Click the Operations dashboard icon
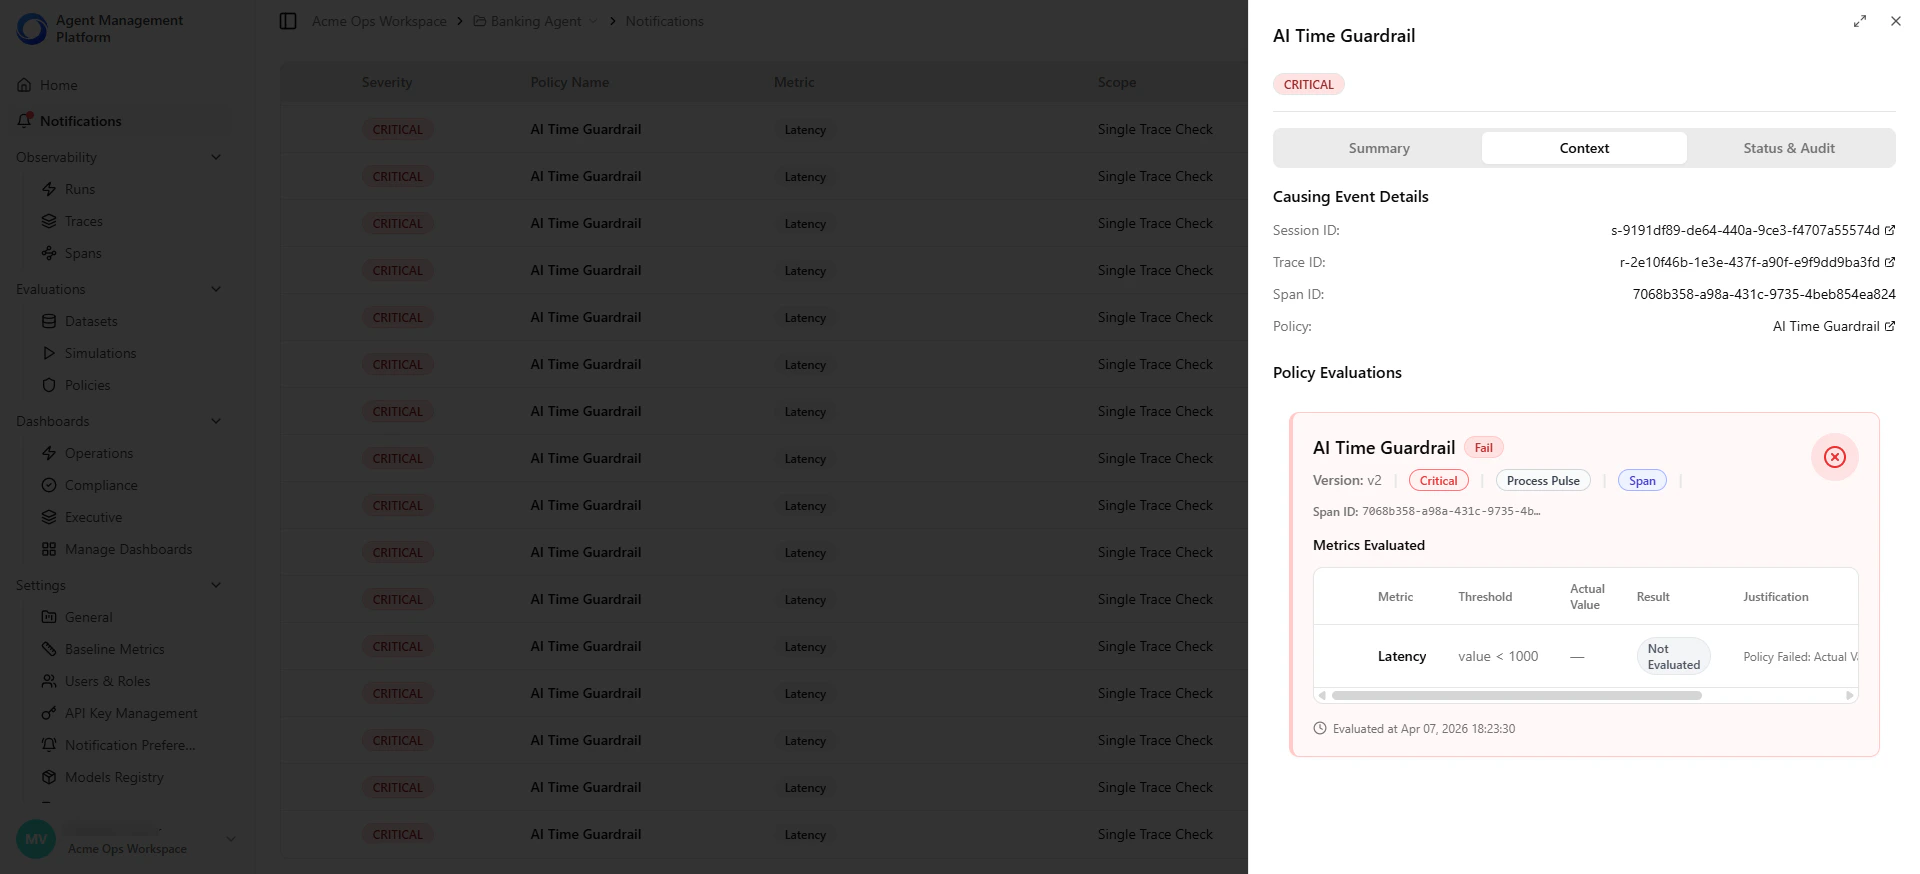1920x874 pixels. (x=49, y=453)
